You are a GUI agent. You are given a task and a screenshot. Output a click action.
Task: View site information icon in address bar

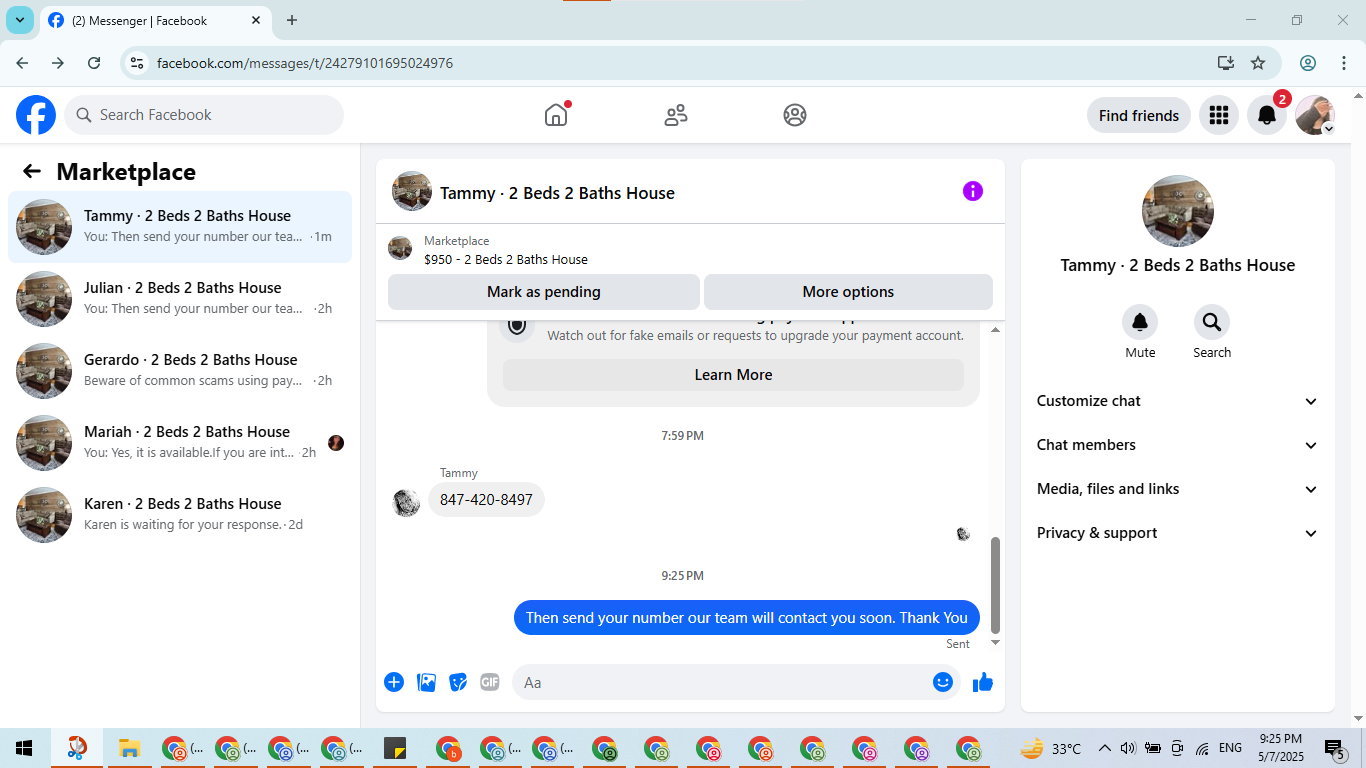pos(138,63)
